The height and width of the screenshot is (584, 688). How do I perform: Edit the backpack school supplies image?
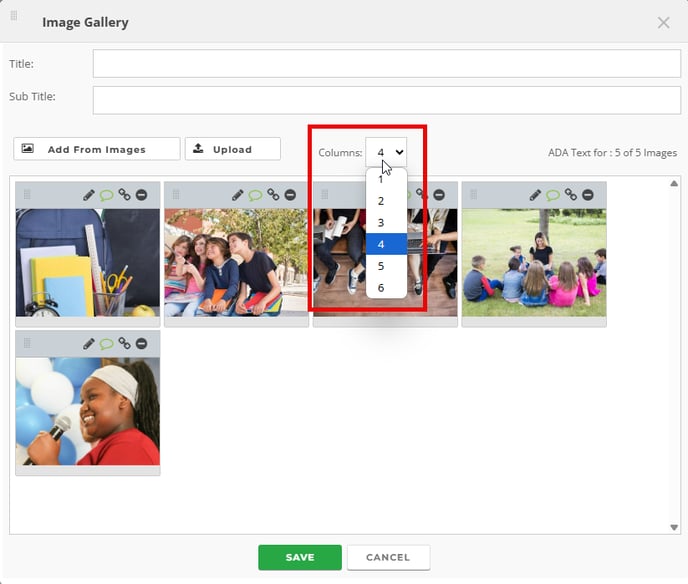(x=89, y=195)
